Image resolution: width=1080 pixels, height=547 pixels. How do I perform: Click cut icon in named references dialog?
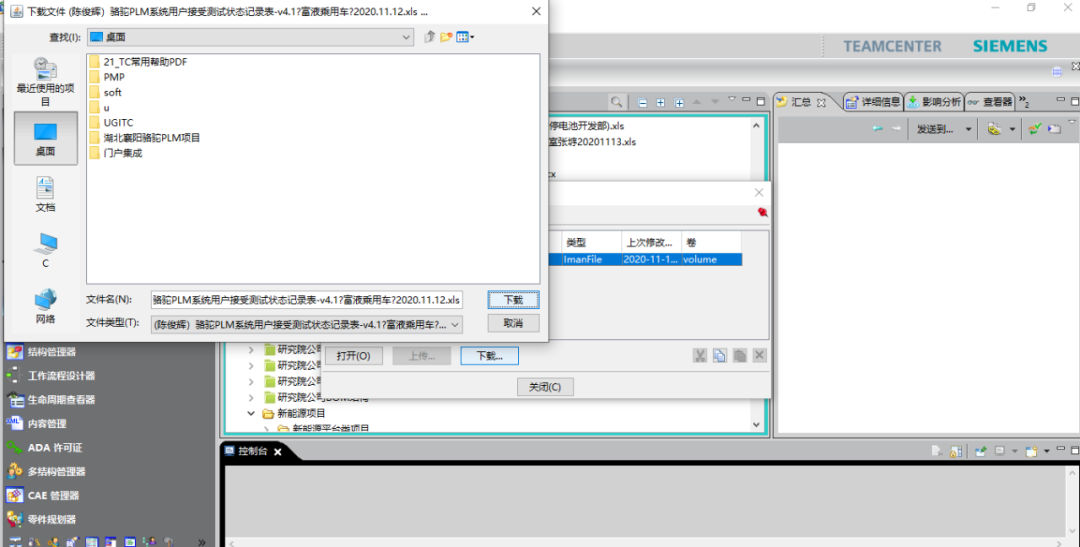pyautogui.click(x=700, y=355)
